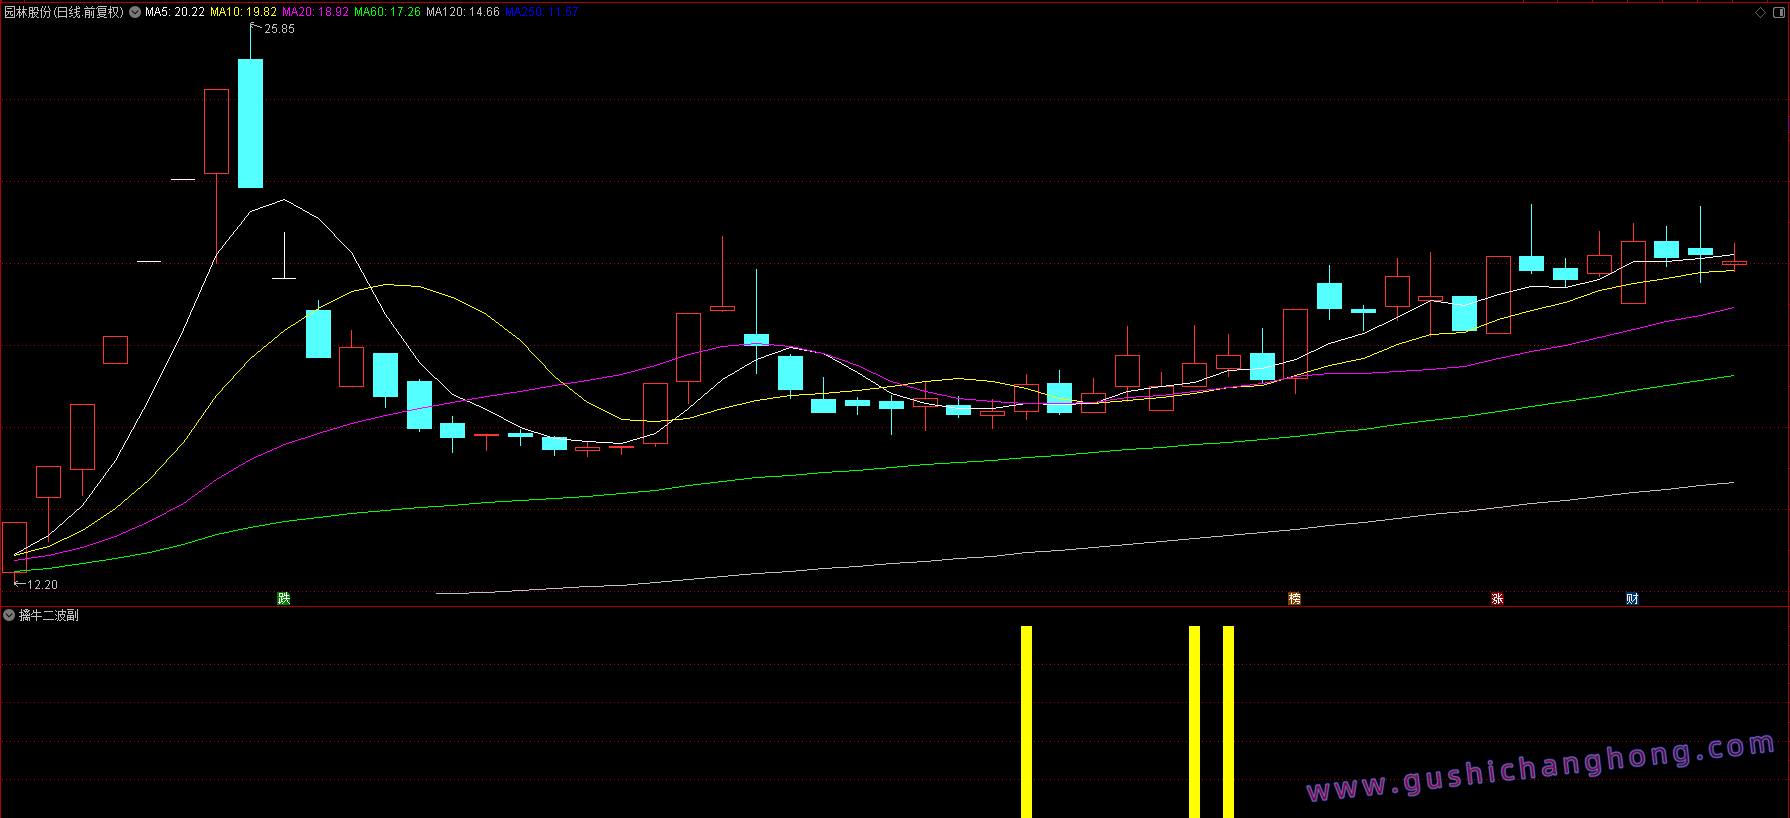The height and width of the screenshot is (818, 1790).
Task: Click the first yellow signal bar
Action: [1026, 720]
